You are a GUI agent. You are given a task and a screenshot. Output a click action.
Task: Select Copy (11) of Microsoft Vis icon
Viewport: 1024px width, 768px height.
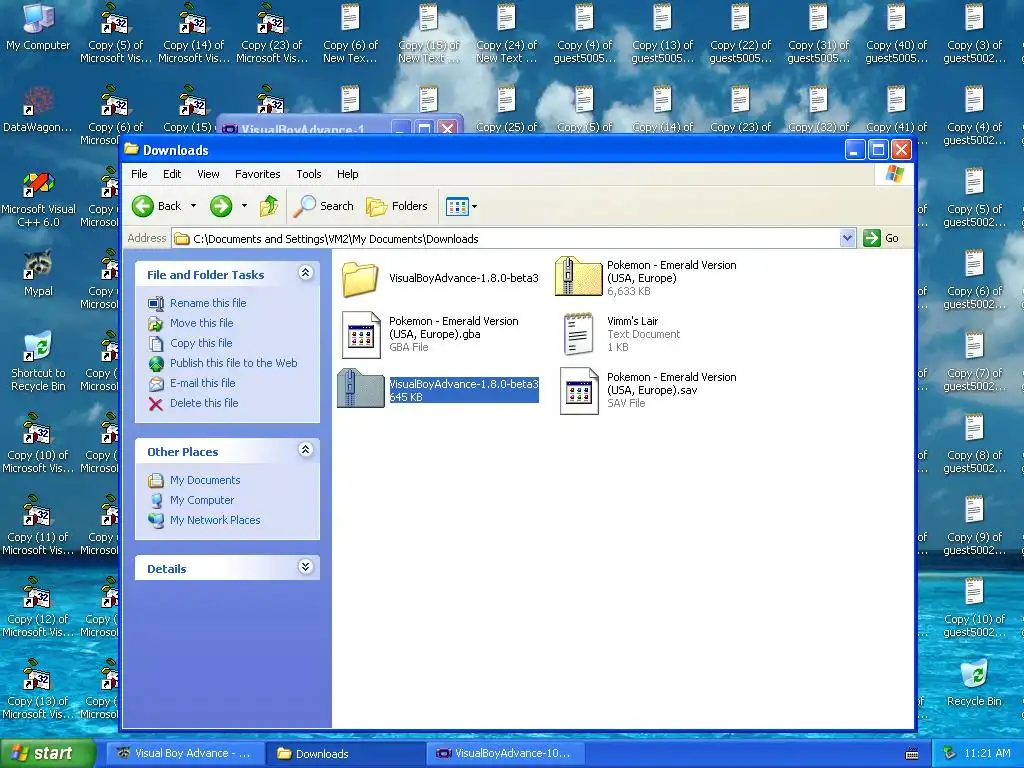[x=38, y=510]
